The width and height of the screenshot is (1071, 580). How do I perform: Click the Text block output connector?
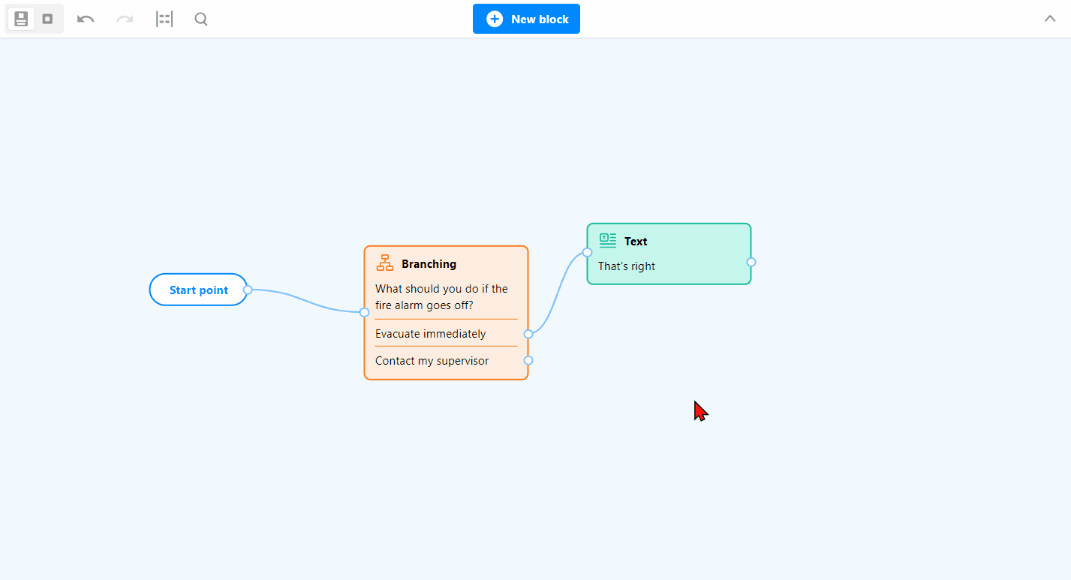[751, 262]
